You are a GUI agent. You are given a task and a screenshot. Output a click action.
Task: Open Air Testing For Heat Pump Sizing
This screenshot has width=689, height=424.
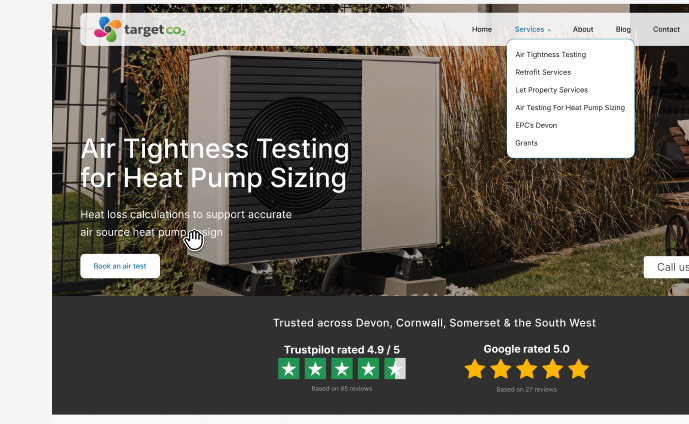click(570, 108)
